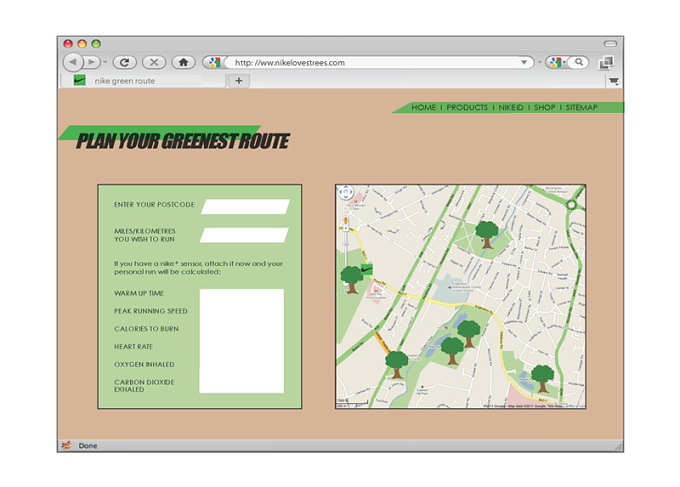The image size is (680, 487).
Task: Click the tab overview windows icon
Action: (x=606, y=63)
